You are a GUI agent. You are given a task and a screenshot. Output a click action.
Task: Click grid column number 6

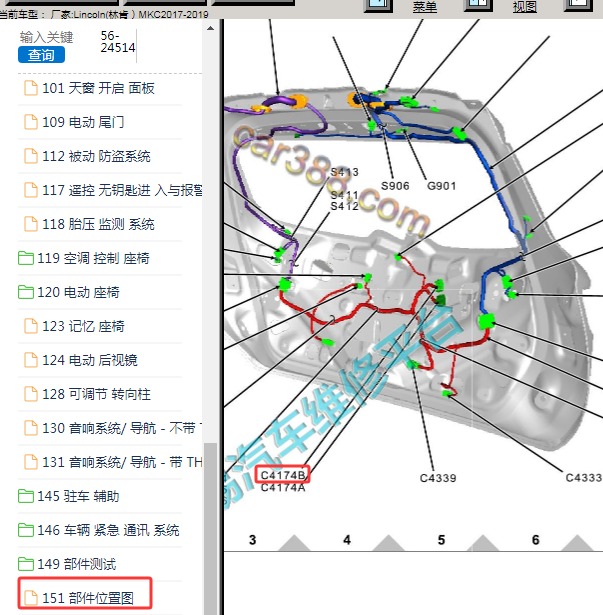tap(536, 540)
